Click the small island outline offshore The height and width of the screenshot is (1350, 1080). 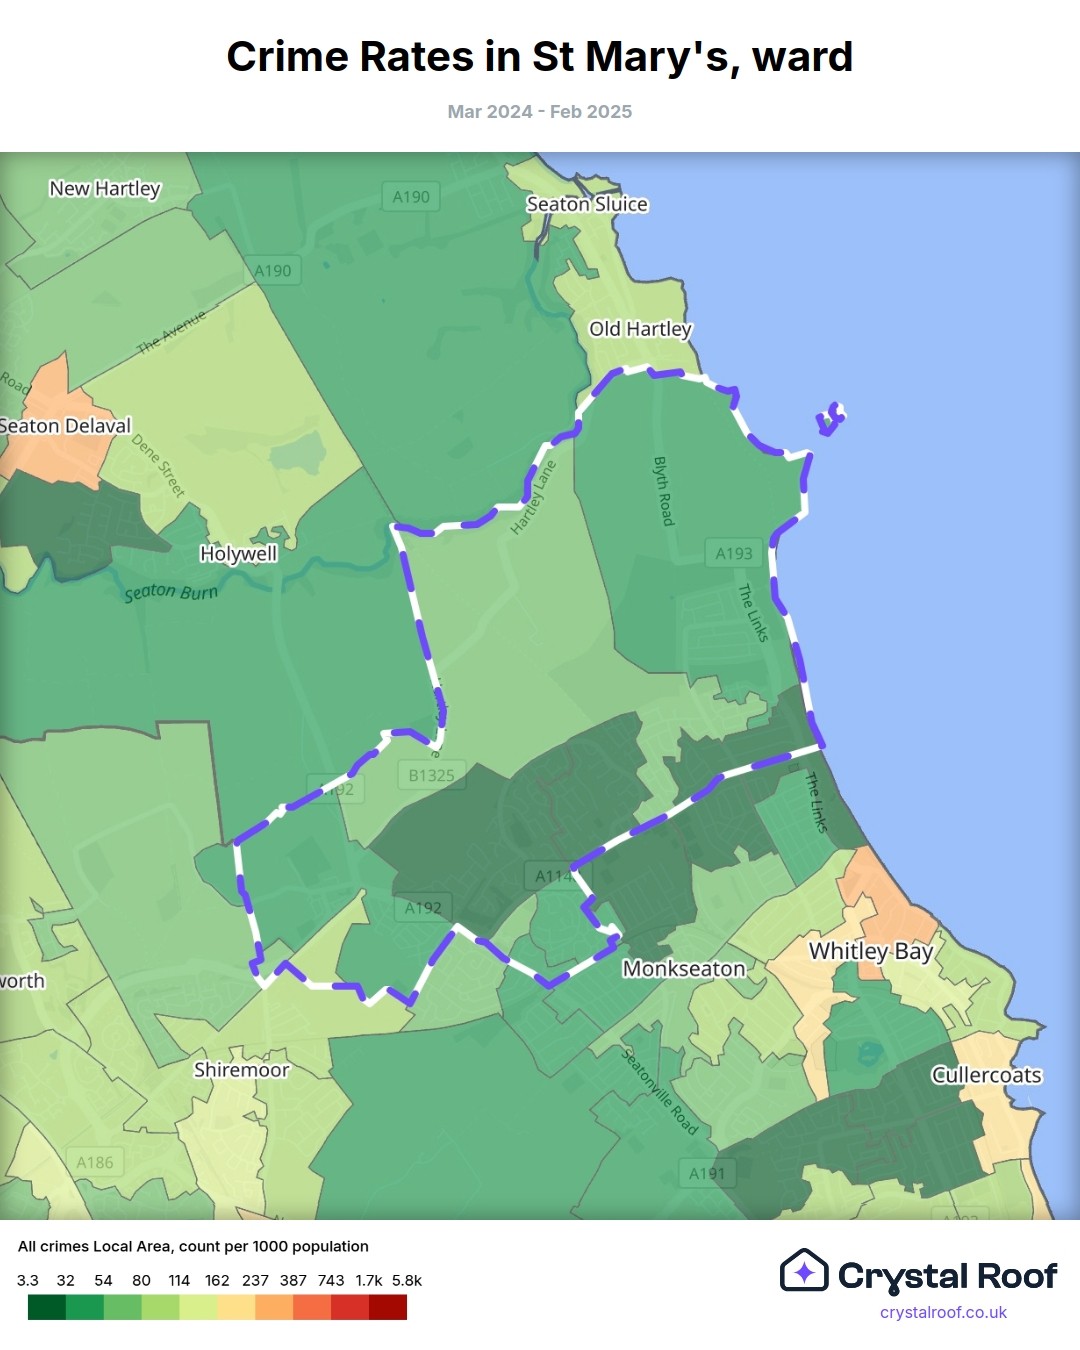pos(831,419)
